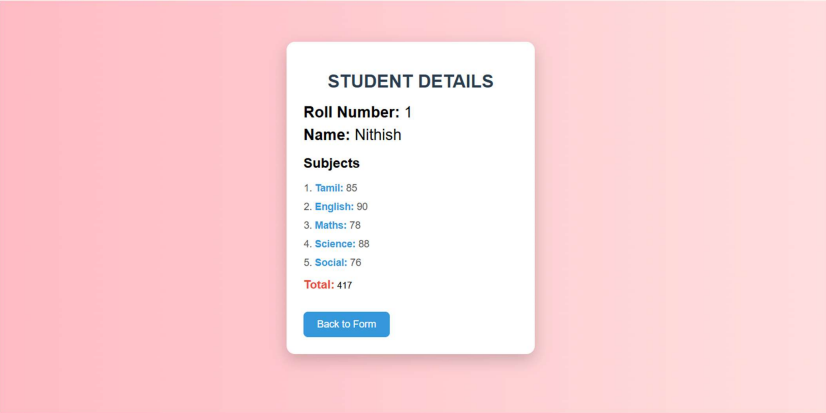Click the Maths subject label
The height and width of the screenshot is (413, 826).
pyautogui.click(x=330, y=226)
